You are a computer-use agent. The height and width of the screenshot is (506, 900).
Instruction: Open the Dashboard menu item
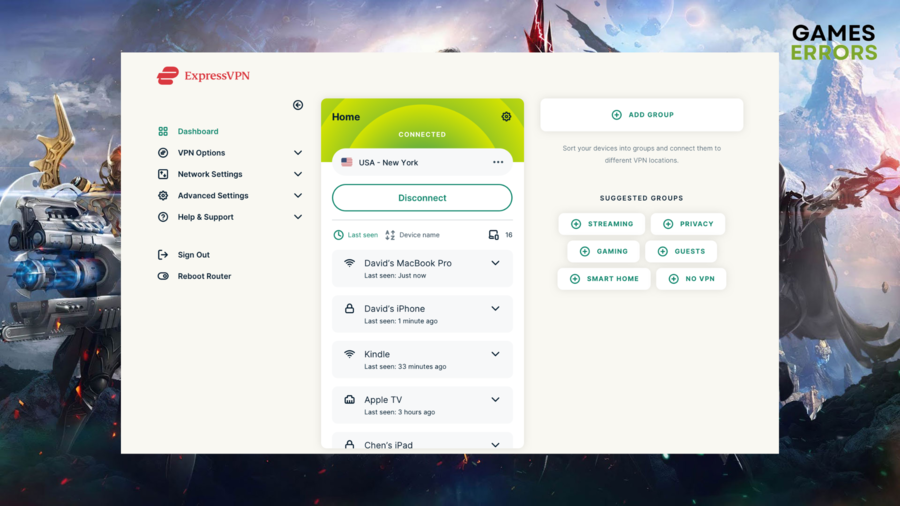tap(198, 131)
